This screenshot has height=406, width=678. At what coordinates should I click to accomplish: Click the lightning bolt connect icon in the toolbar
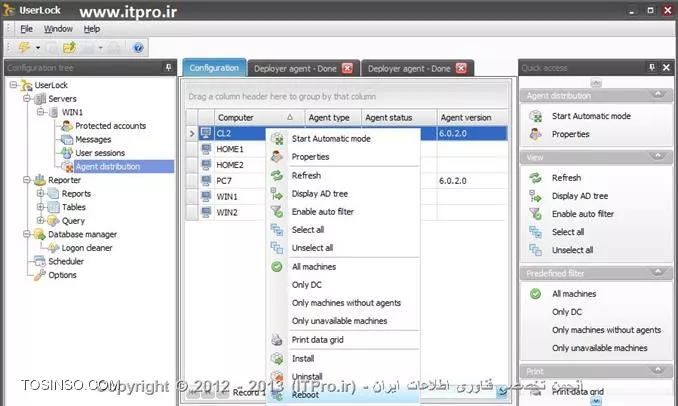tap(24, 47)
